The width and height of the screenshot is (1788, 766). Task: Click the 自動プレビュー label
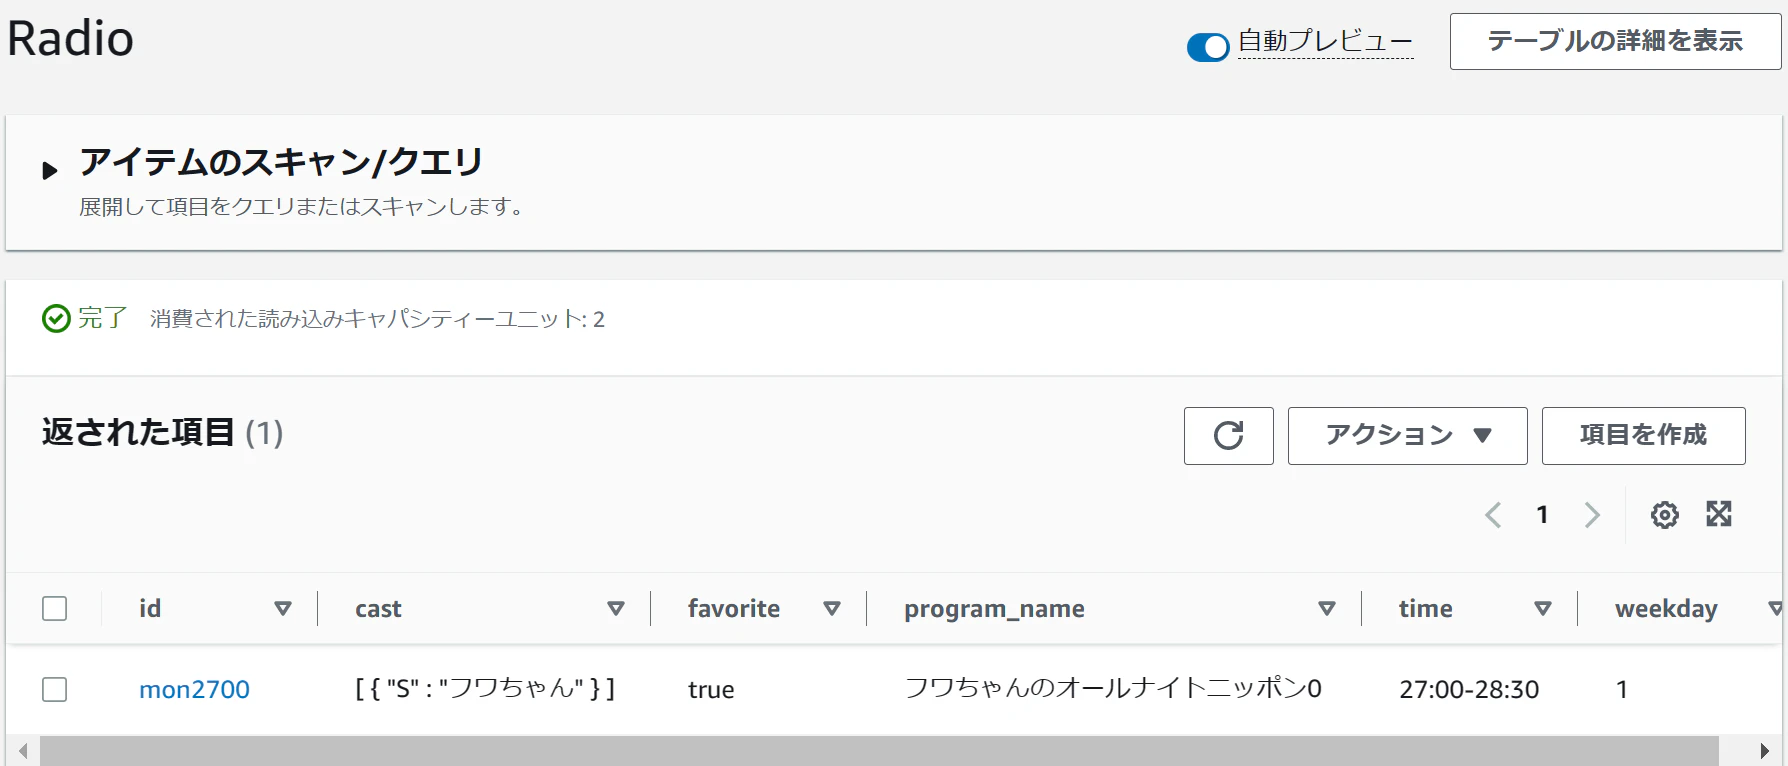pos(1325,42)
